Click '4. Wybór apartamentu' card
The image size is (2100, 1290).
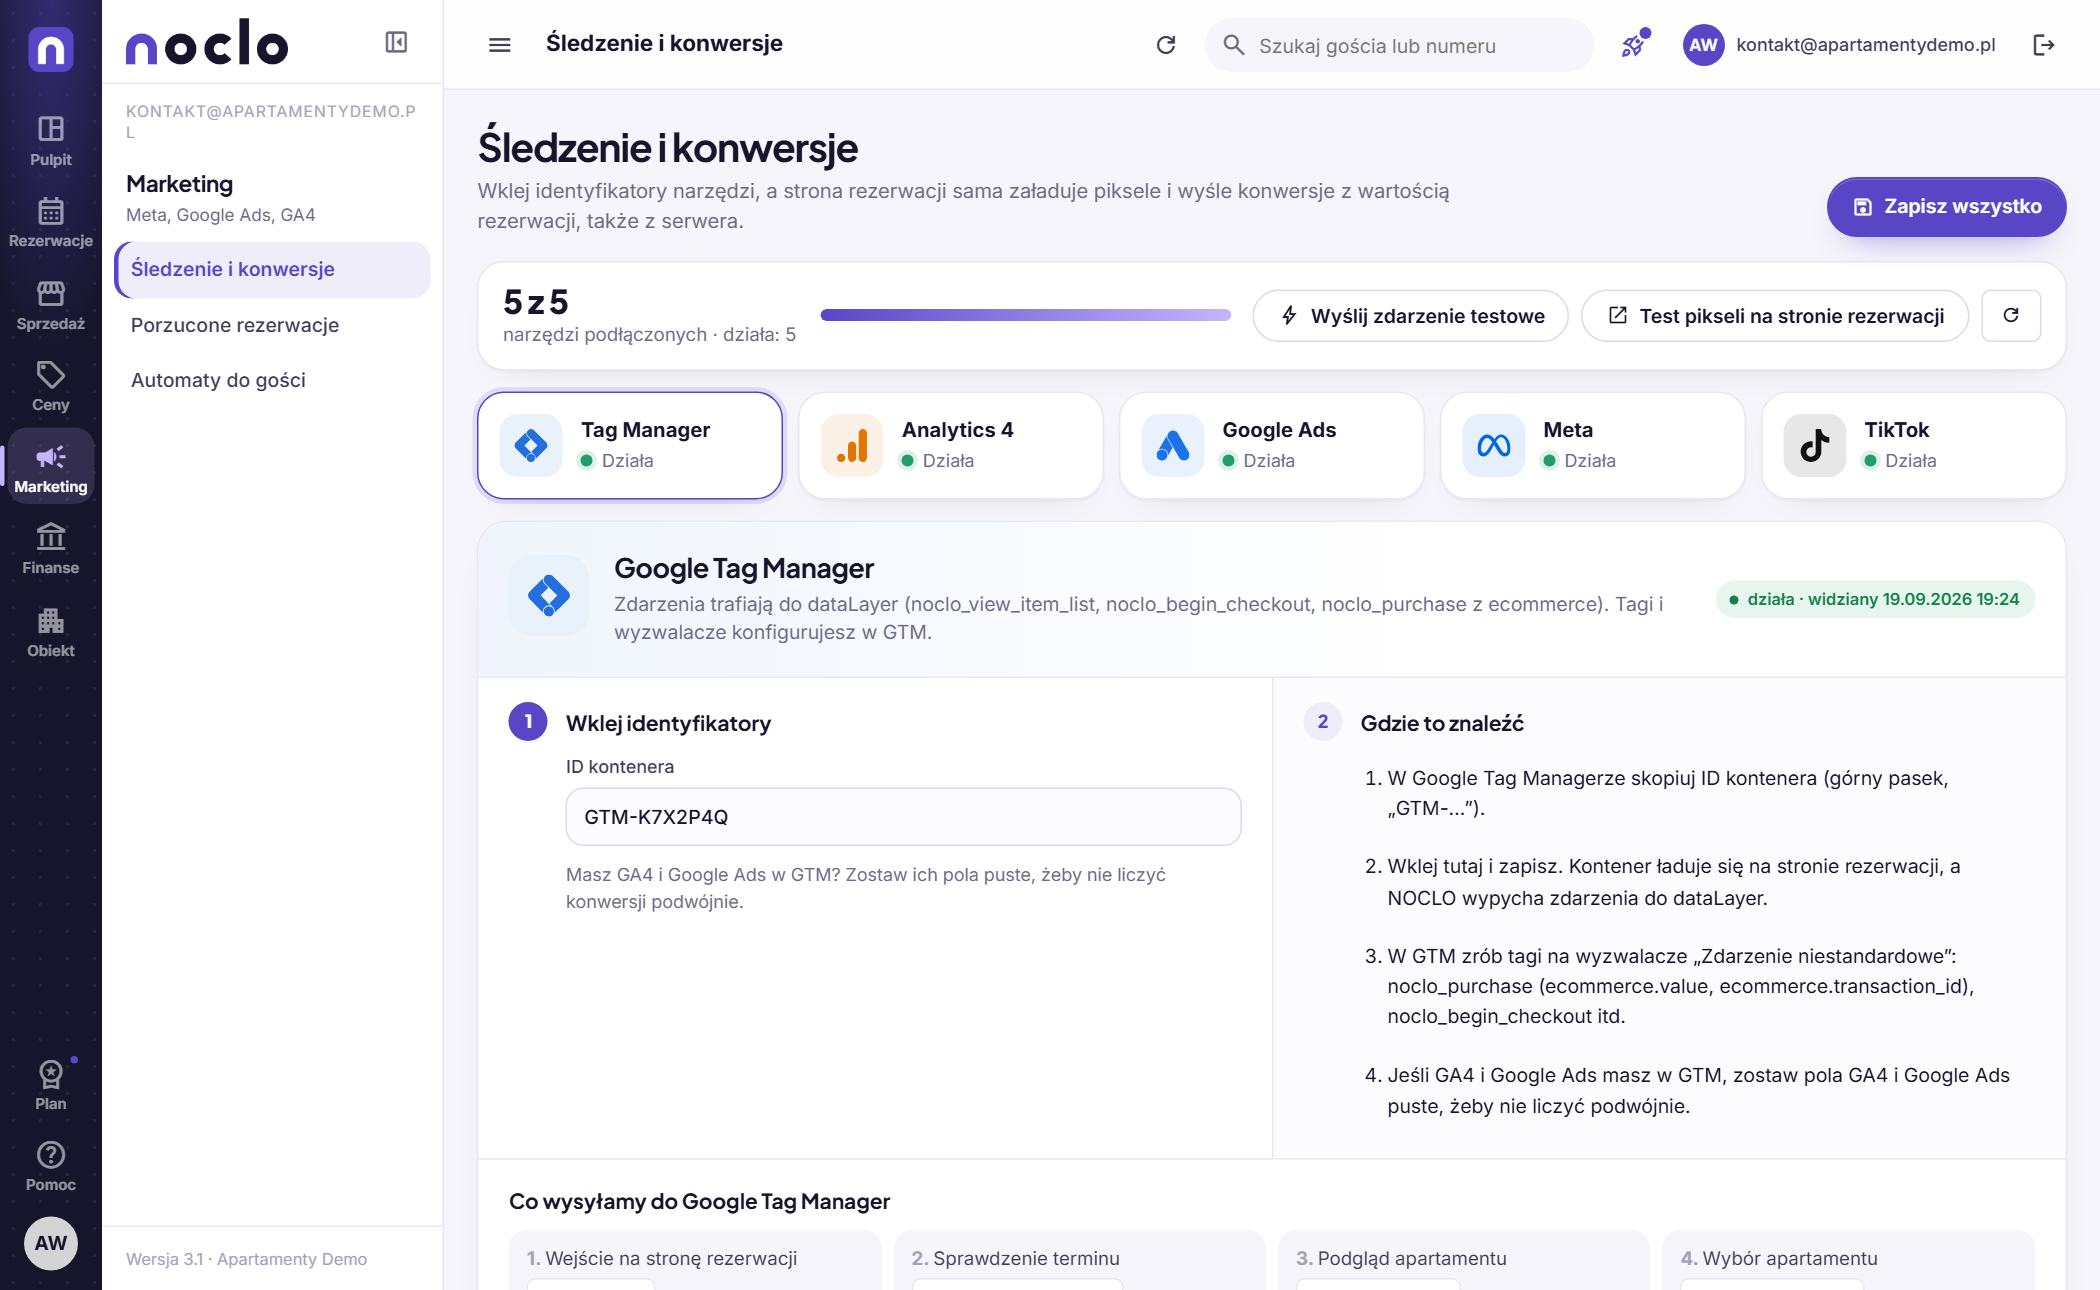click(x=1848, y=1260)
